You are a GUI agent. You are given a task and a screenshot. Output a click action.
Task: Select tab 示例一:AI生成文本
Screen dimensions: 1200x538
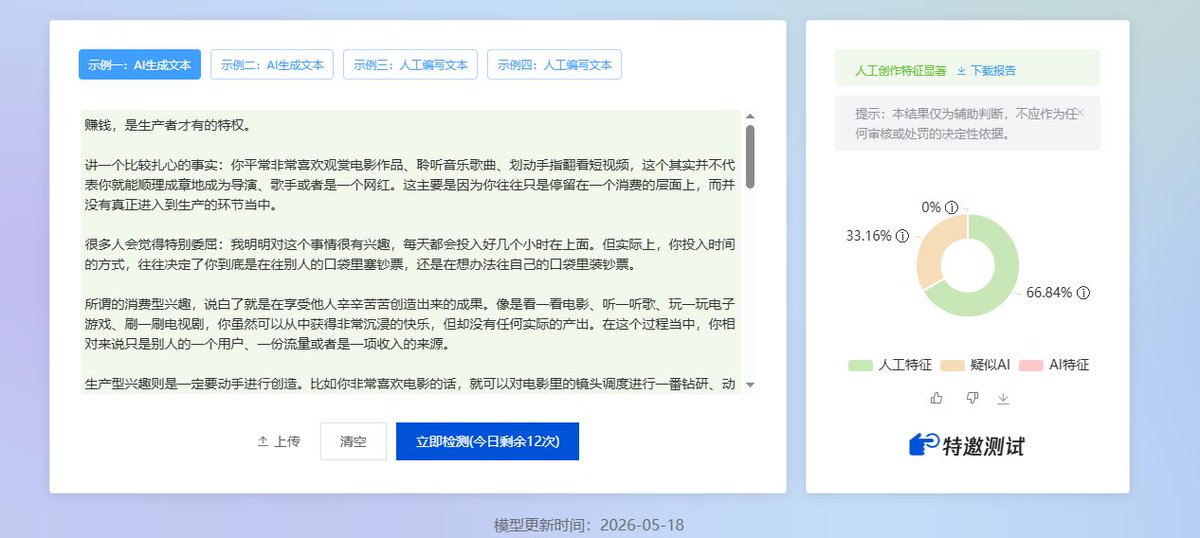(x=140, y=65)
